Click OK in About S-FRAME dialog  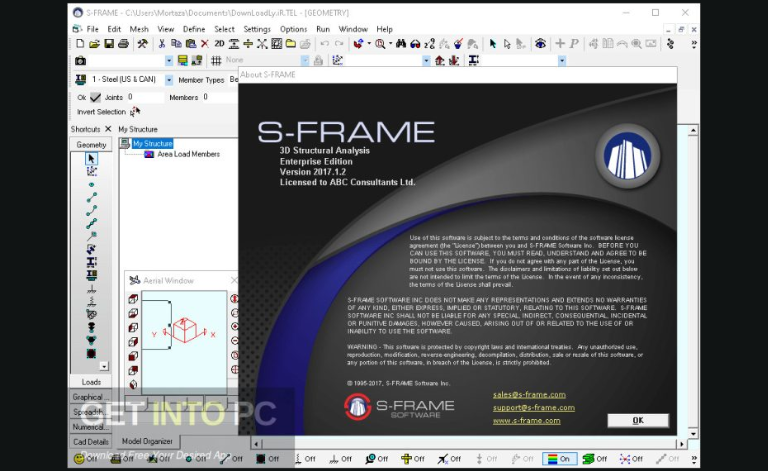(637, 420)
